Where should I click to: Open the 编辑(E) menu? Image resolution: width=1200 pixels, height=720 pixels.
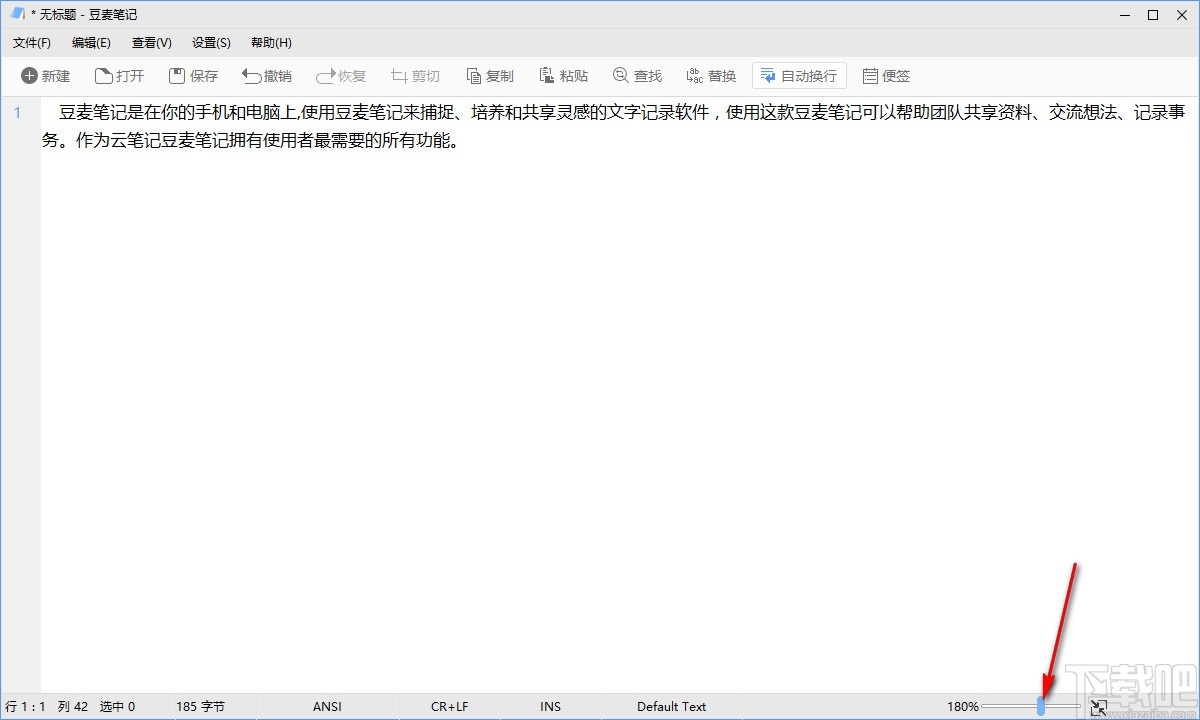click(x=92, y=43)
